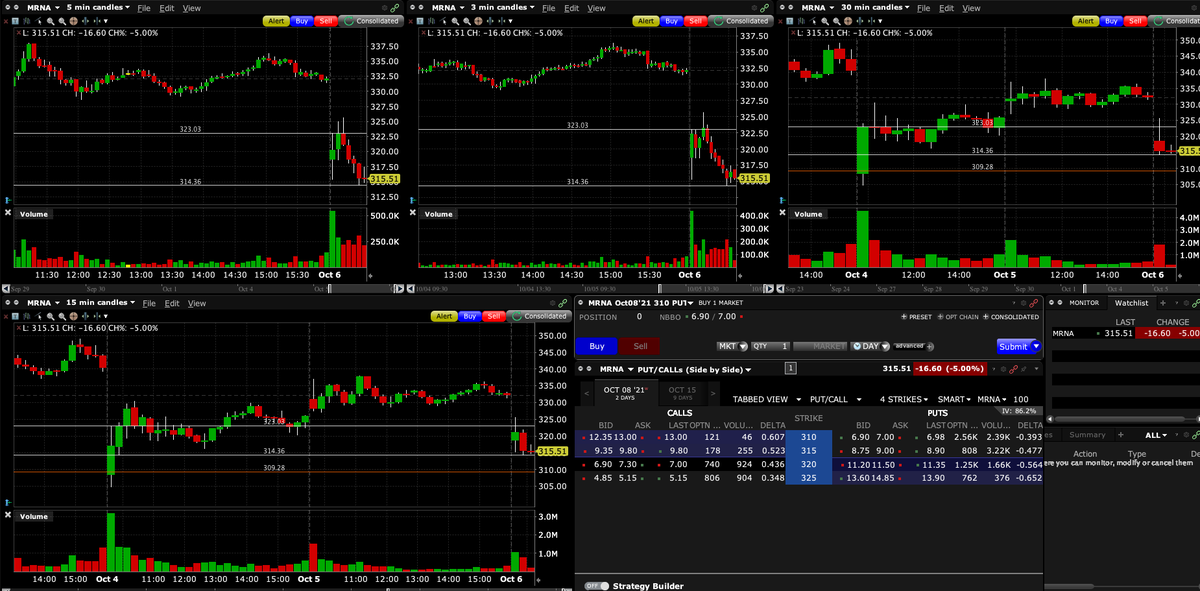This screenshot has width=1200, height=591.
Task: Open the SMART exchange dropdown
Action: [x=953, y=399]
